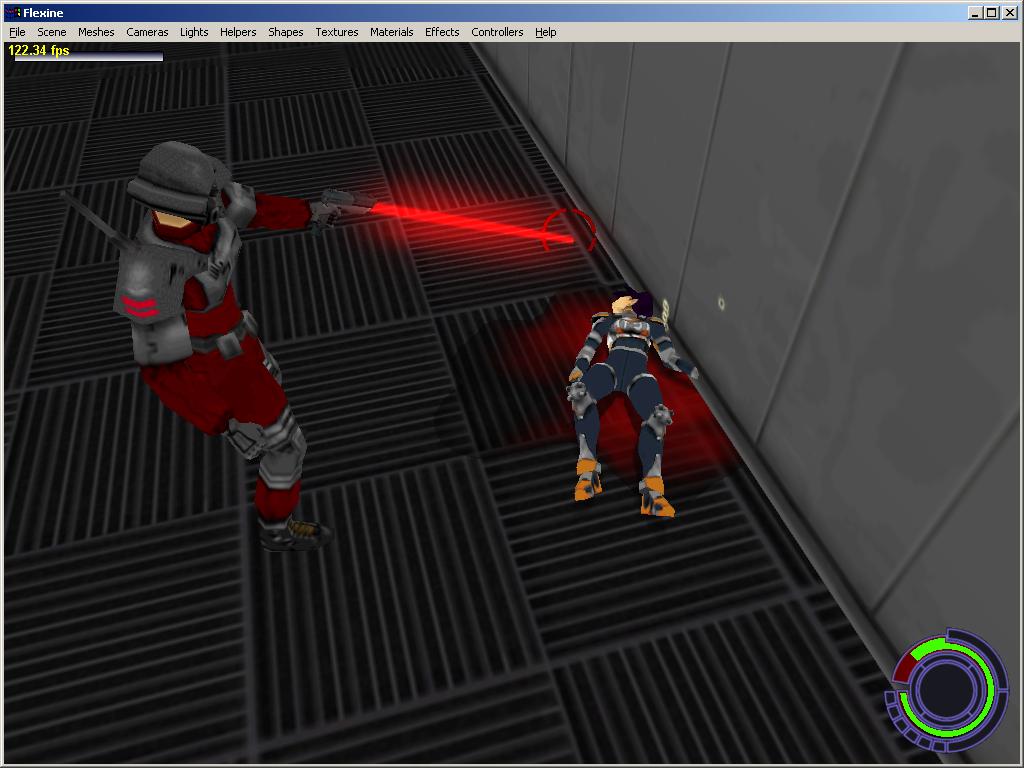Close the Flexine window

point(1010,12)
